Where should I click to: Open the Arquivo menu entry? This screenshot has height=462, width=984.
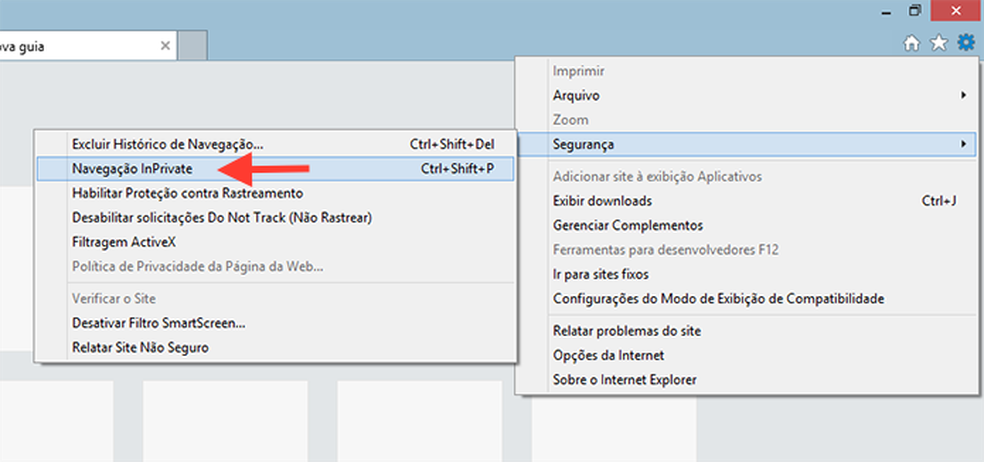(746, 96)
